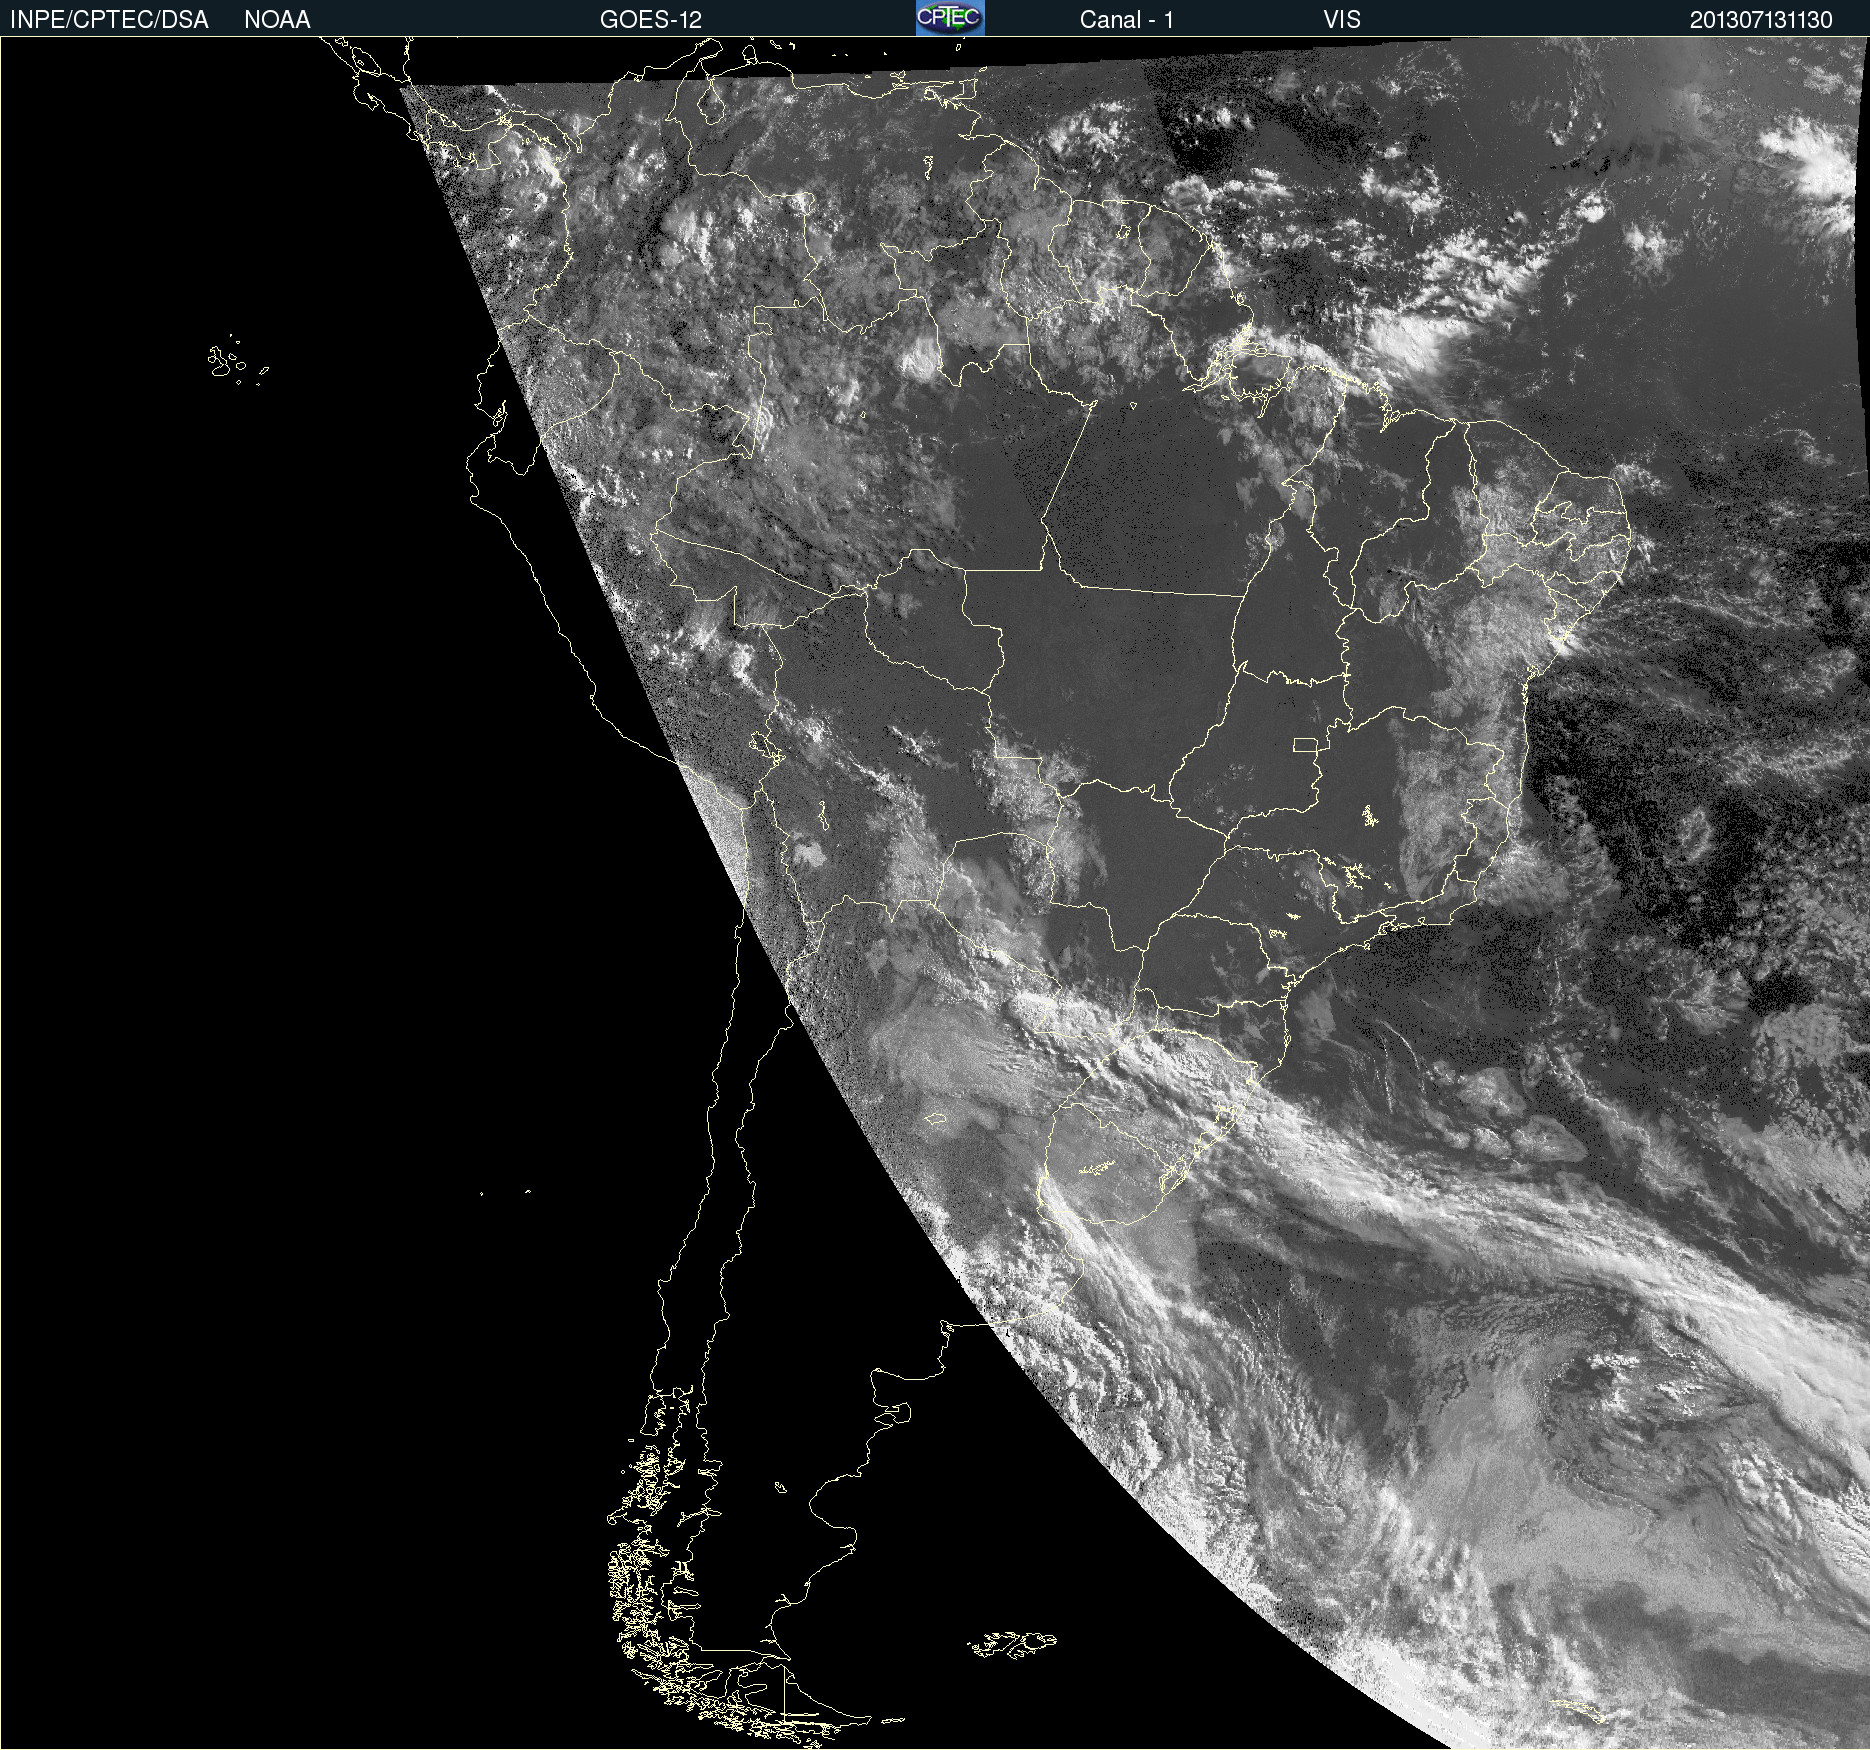The height and width of the screenshot is (1750, 1870).
Task: Click the VIS channel label
Action: click(1342, 20)
